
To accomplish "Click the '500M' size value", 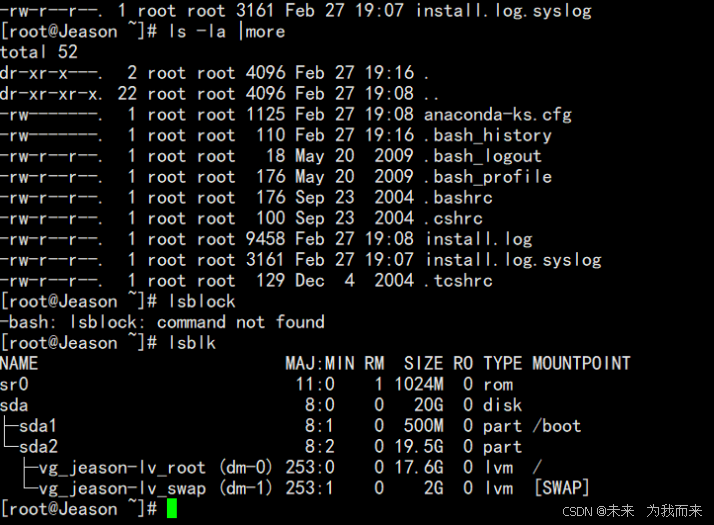I will pos(423,426).
